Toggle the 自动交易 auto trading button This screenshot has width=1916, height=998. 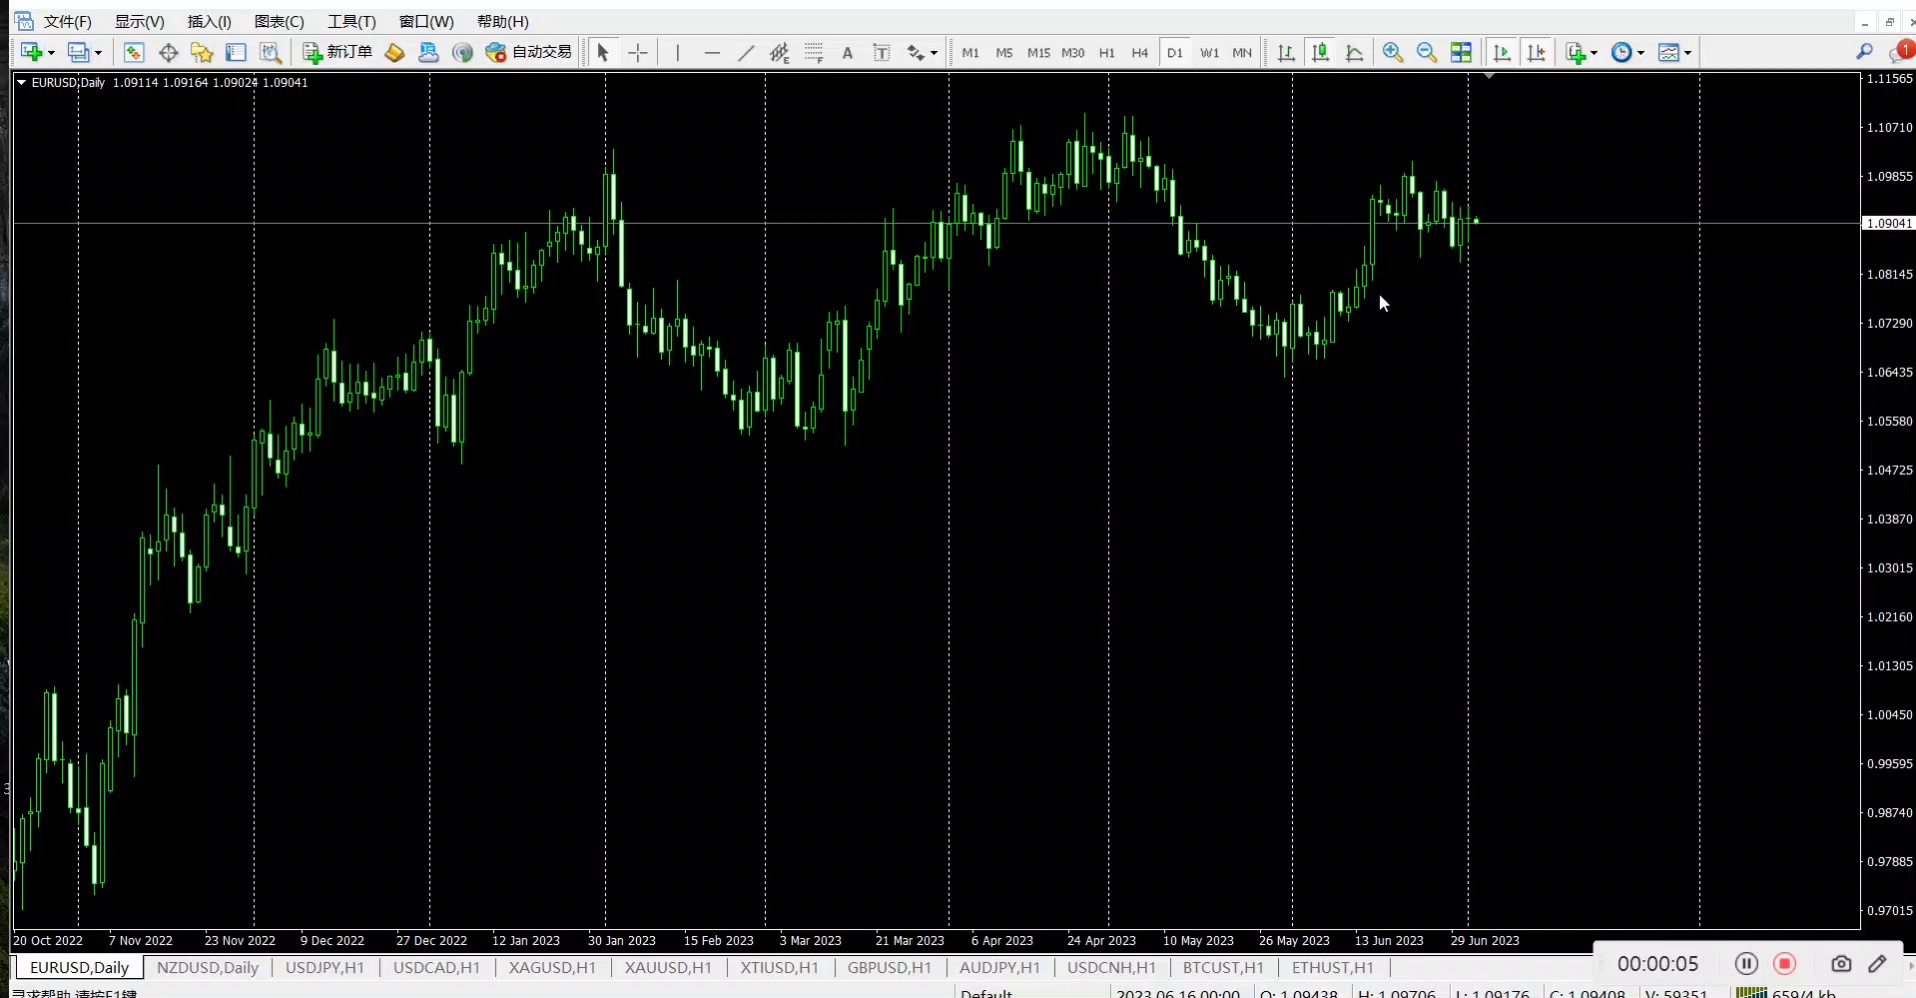(528, 52)
